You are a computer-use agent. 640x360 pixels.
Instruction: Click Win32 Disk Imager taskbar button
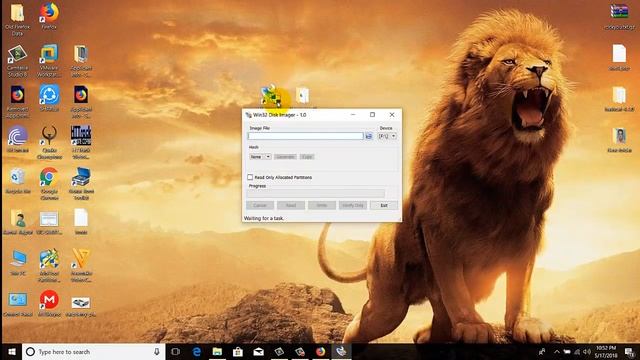point(341,351)
